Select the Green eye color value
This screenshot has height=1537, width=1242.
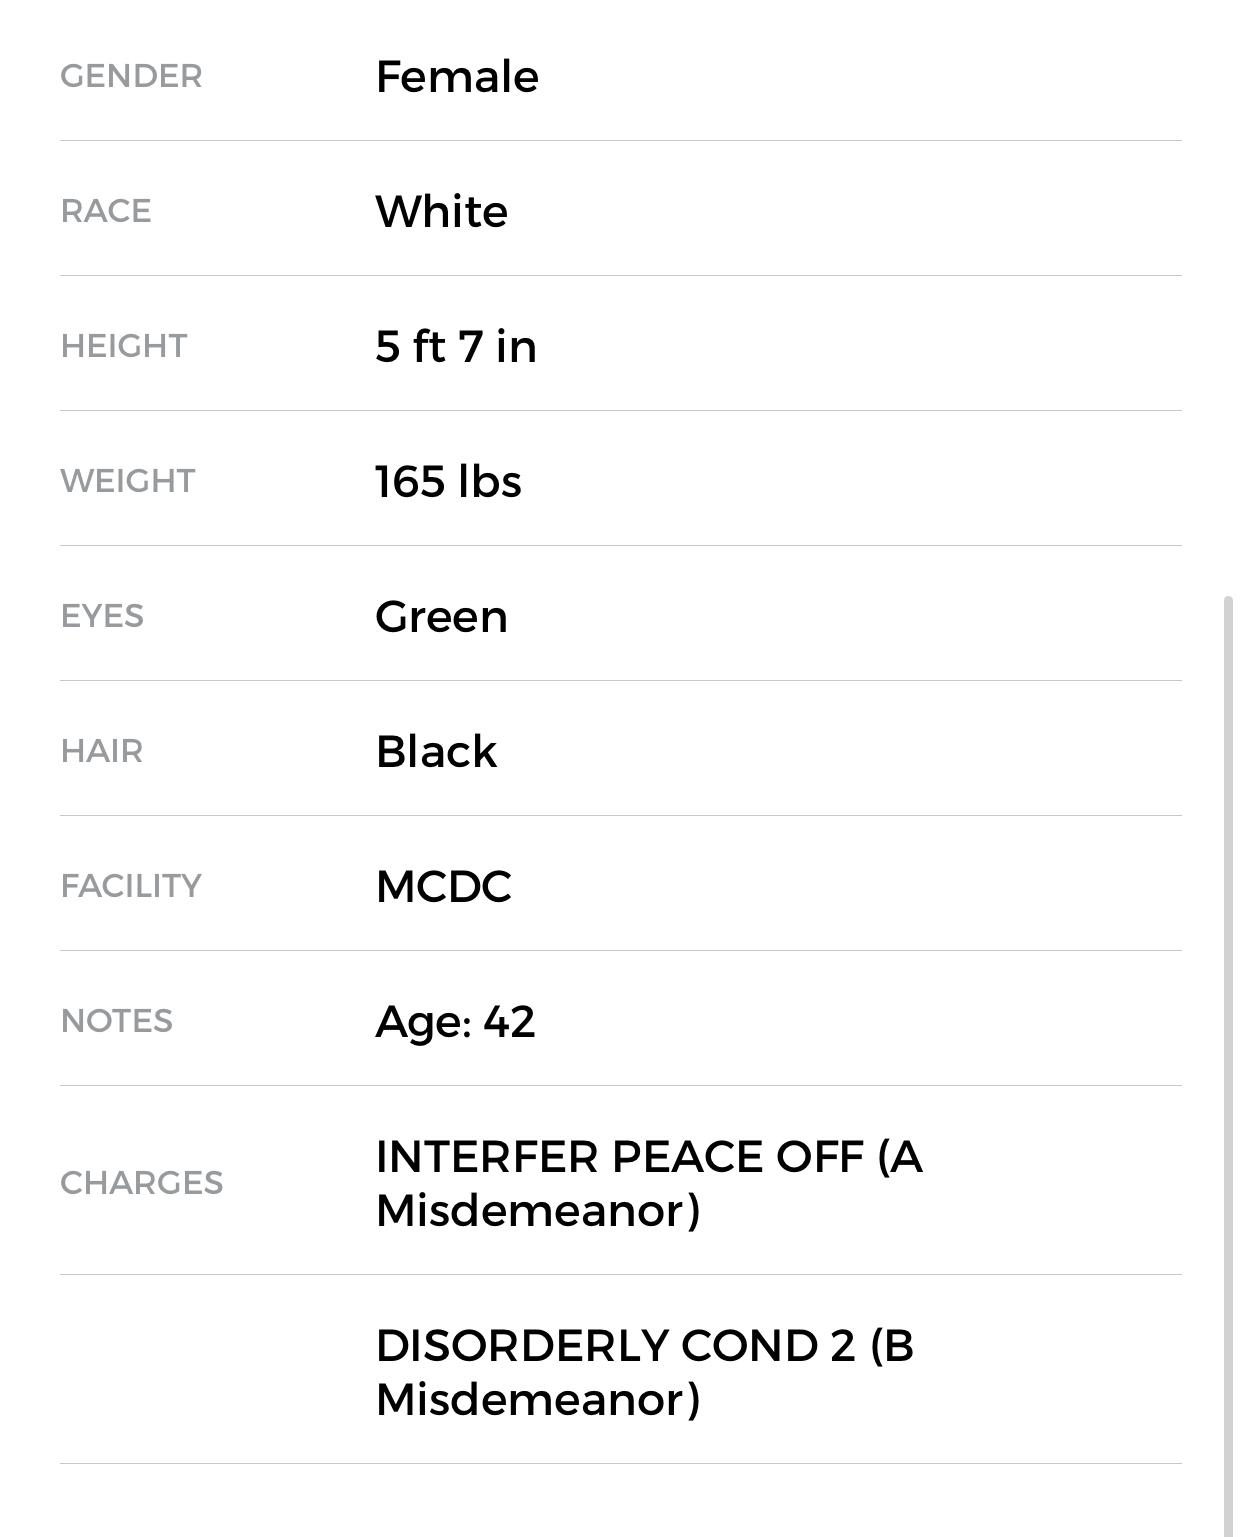[441, 616]
